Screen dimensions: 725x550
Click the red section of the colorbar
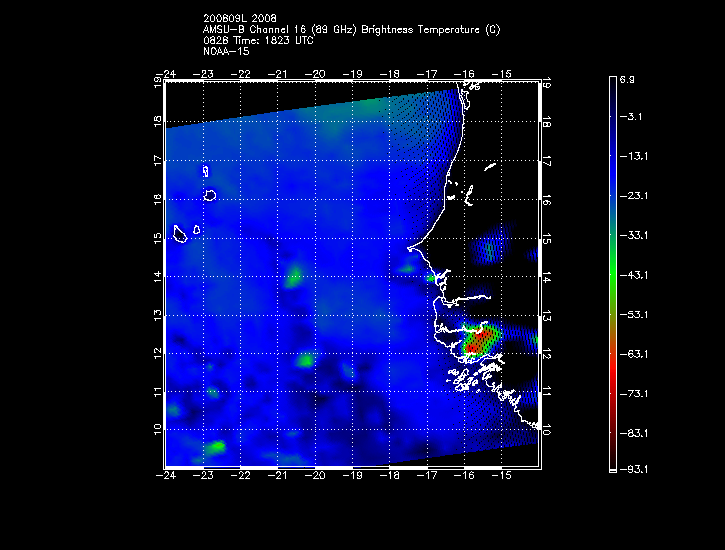pyautogui.click(x=613, y=370)
